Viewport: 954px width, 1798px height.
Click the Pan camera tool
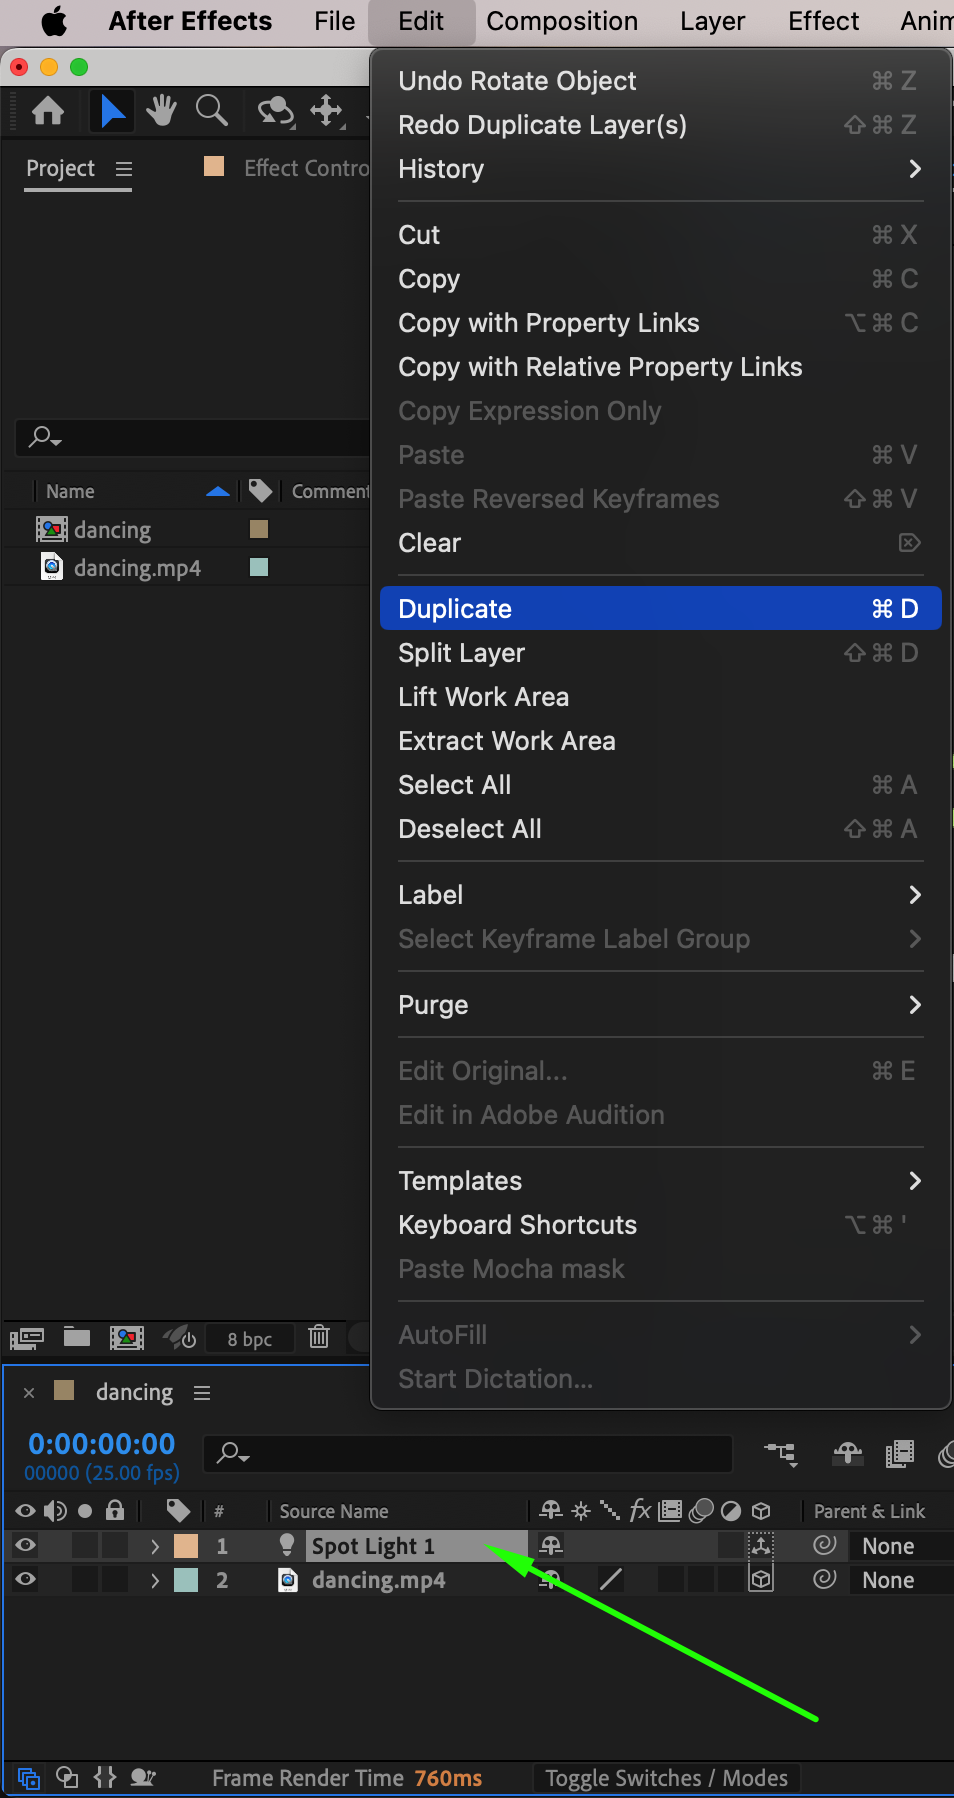coord(327,110)
